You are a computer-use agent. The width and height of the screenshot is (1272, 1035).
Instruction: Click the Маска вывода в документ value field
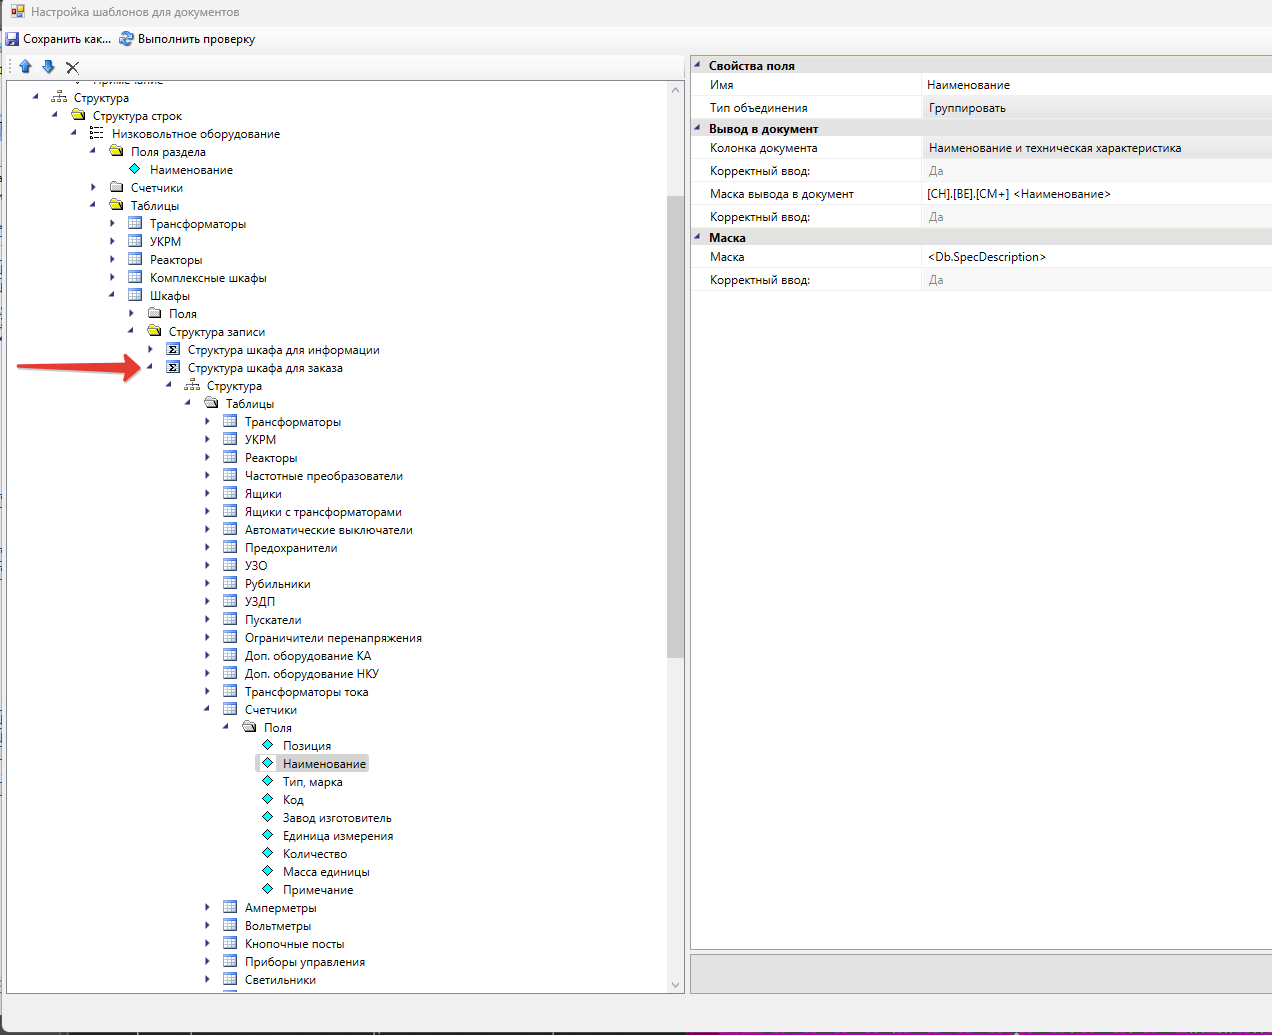point(1095,194)
